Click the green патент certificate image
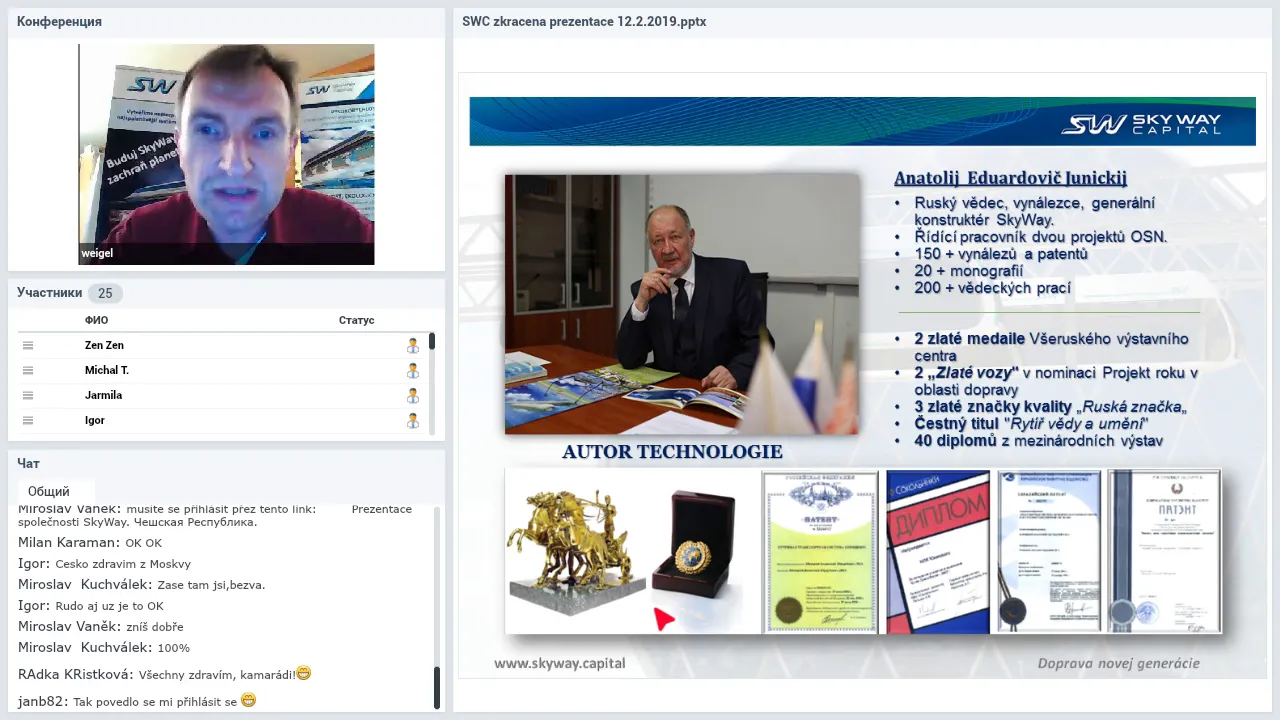This screenshot has height=720, width=1280. 820,552
